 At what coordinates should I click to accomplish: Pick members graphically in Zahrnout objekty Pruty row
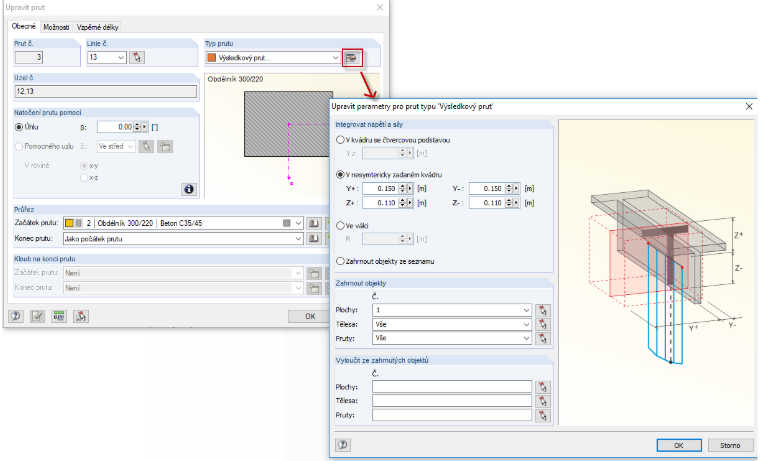click(x=543, y=338)
